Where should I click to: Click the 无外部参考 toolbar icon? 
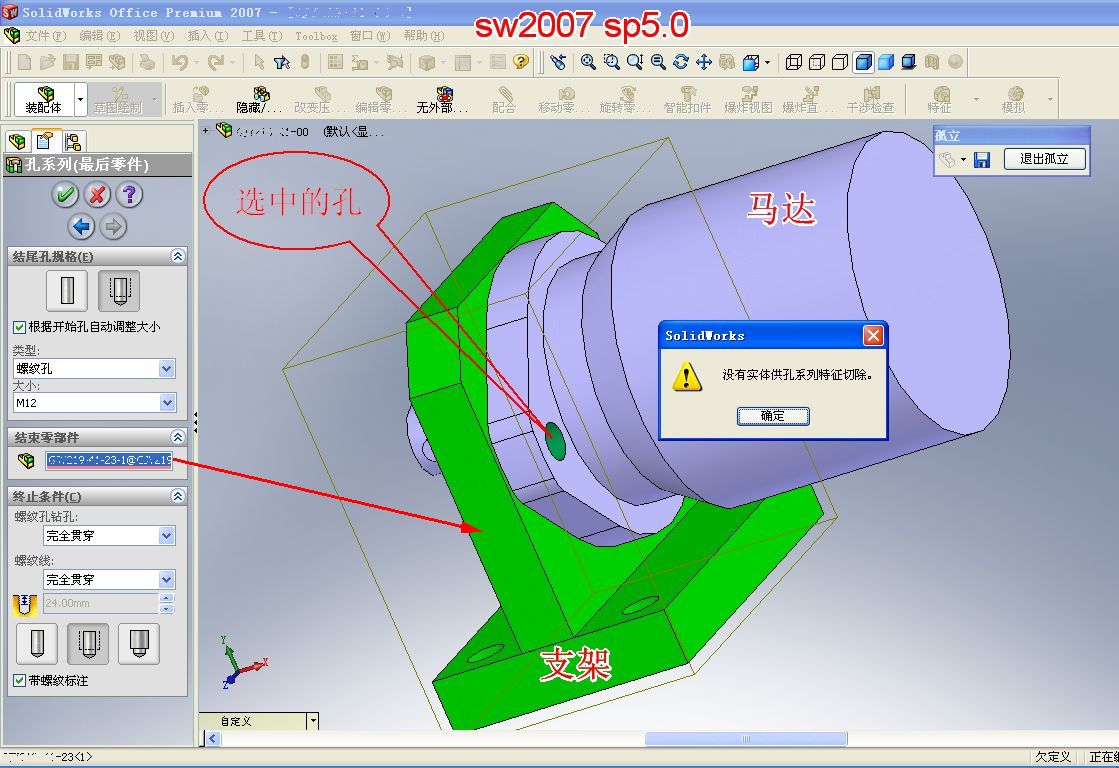point(442,99)
